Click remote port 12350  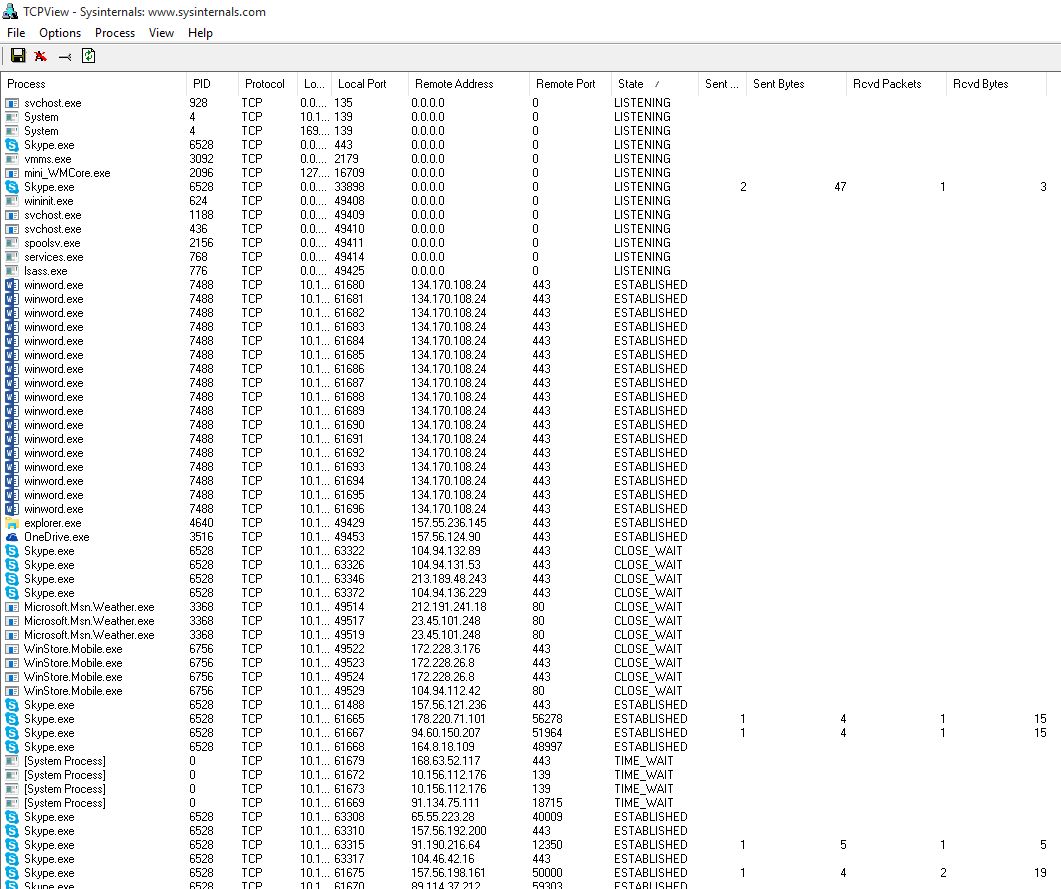click(547, 845)
